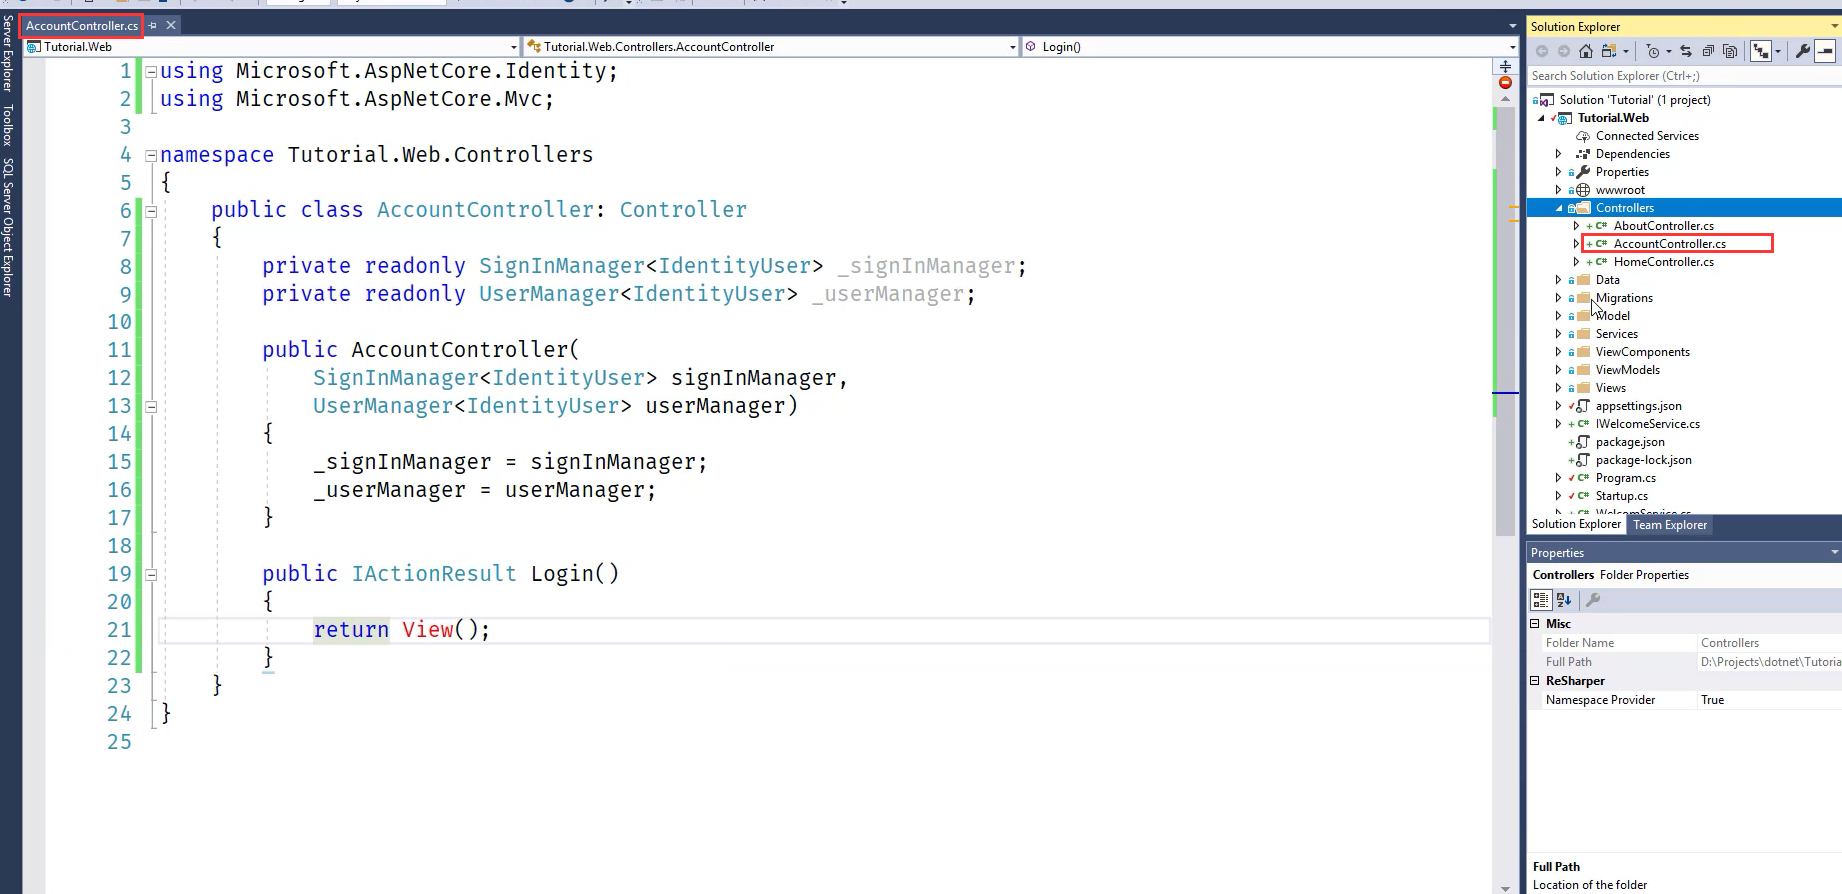This screenshot has width=1842, height=894.
Task: Collapse the Tutorial.Web project node
Action: [1541, 118]
